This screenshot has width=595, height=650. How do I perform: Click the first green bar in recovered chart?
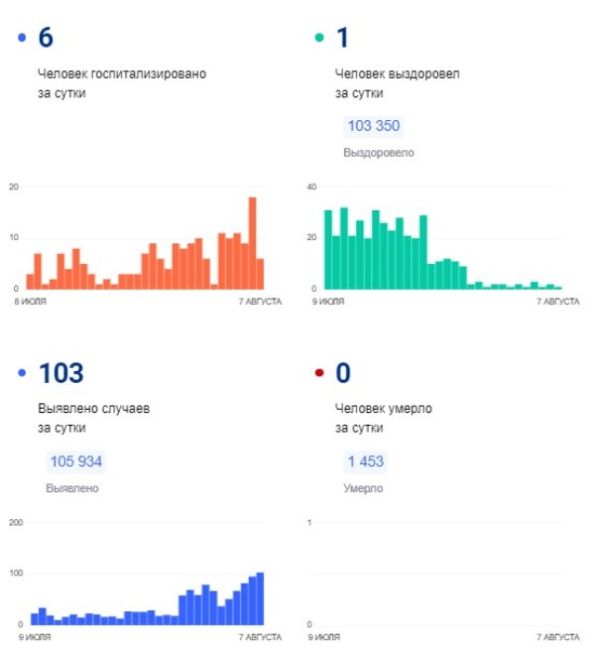click(x=328, y=250)
